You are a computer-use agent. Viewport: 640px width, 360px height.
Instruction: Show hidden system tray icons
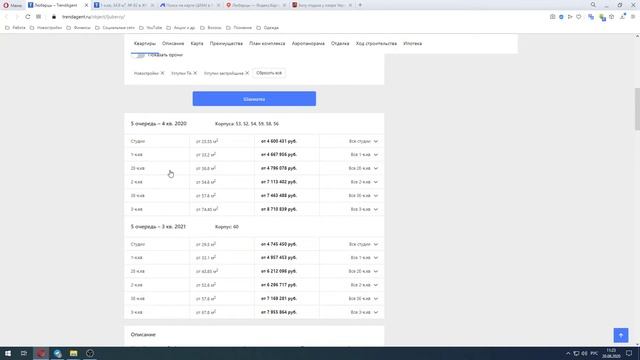568,353
